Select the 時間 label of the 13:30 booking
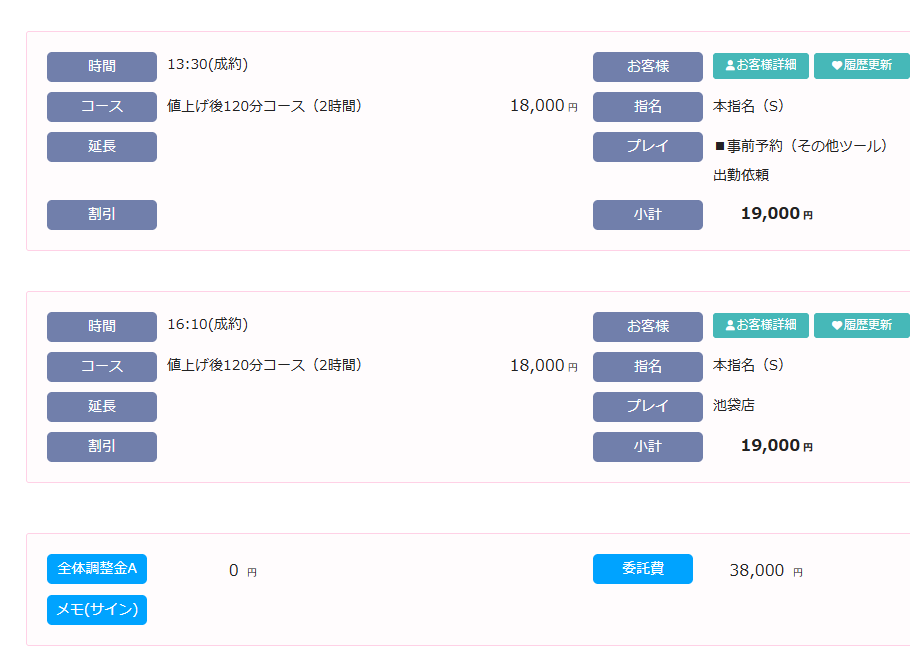The height and width of the screenshot is (648, 910). point(102,67)
